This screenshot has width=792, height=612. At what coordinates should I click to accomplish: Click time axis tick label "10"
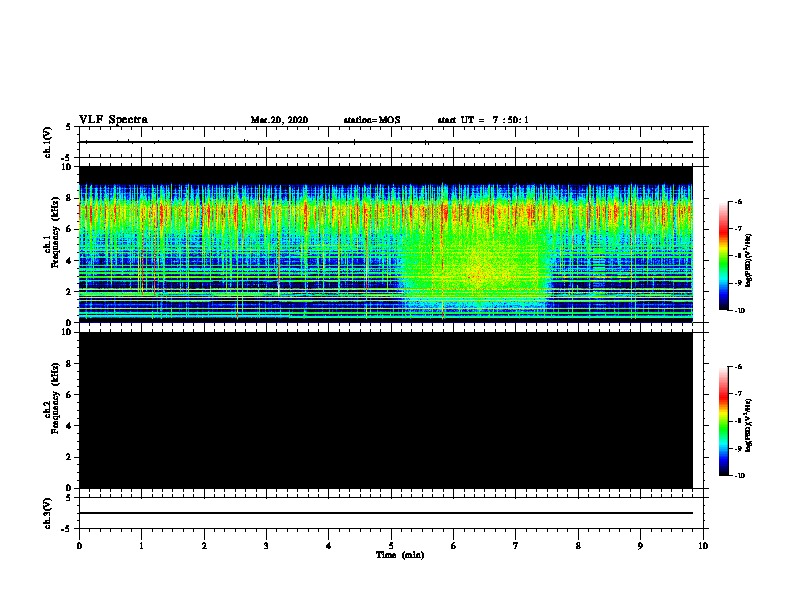click(703, 546)
